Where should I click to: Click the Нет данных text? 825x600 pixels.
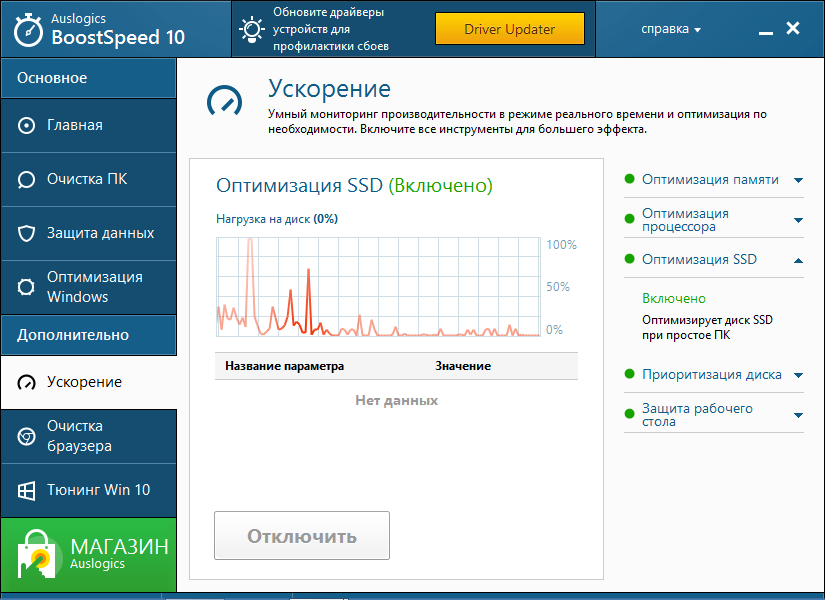point(396,401)
